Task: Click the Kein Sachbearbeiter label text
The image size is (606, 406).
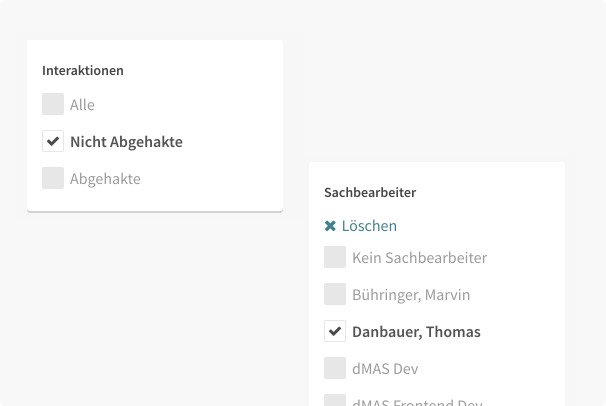Action: (x=420, y=258)
